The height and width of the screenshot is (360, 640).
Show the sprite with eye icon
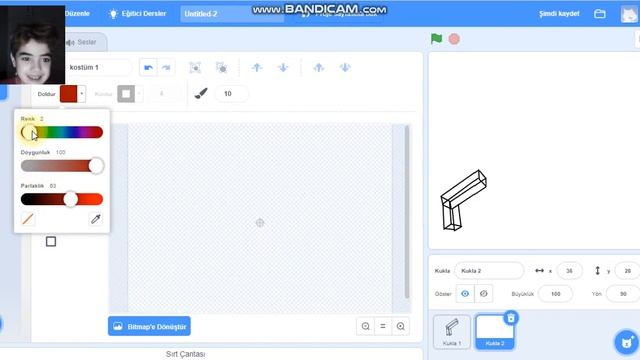pos(465,293)
